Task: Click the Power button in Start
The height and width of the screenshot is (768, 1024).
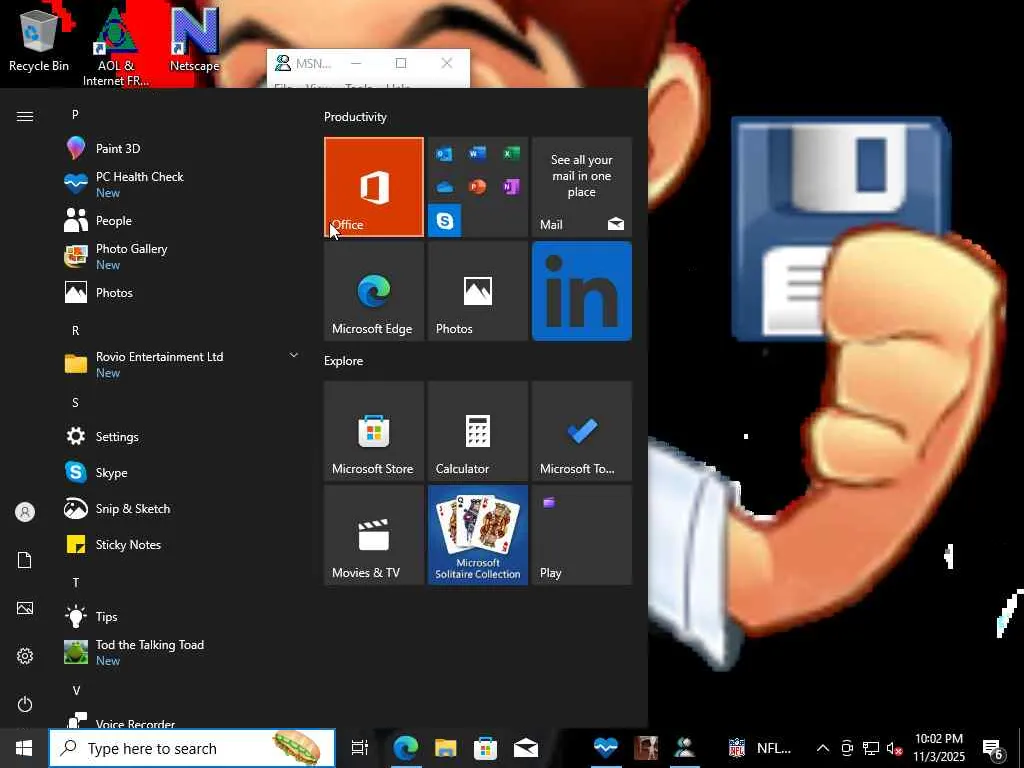Action: (25, 704)
